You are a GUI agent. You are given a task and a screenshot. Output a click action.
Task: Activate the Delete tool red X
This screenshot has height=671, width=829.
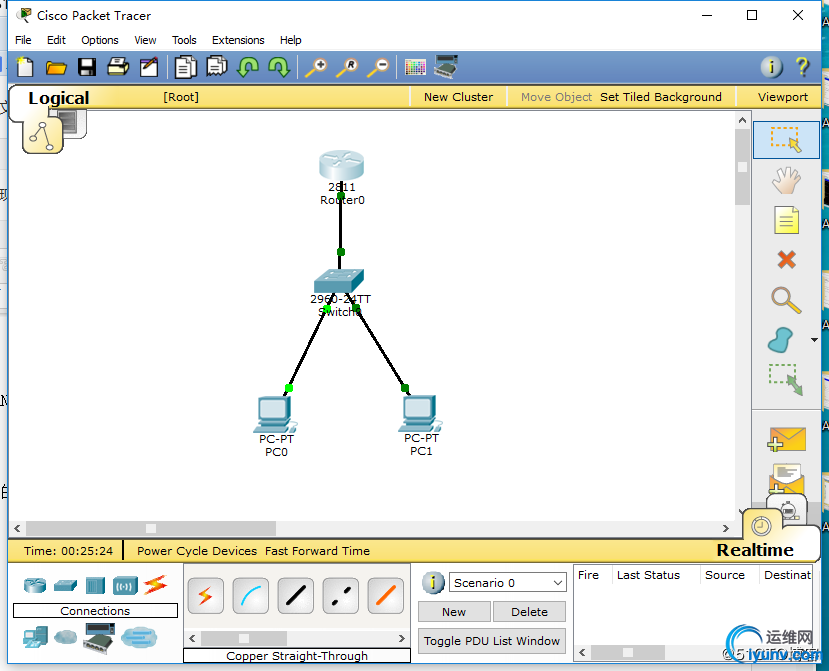pyautogui.click(x=786, y=260)
